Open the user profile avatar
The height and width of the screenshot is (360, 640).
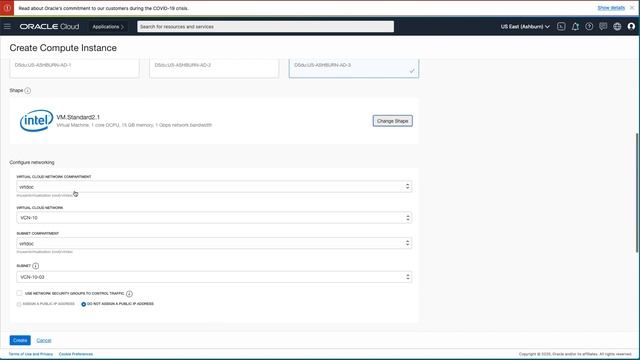click(631, 27)
